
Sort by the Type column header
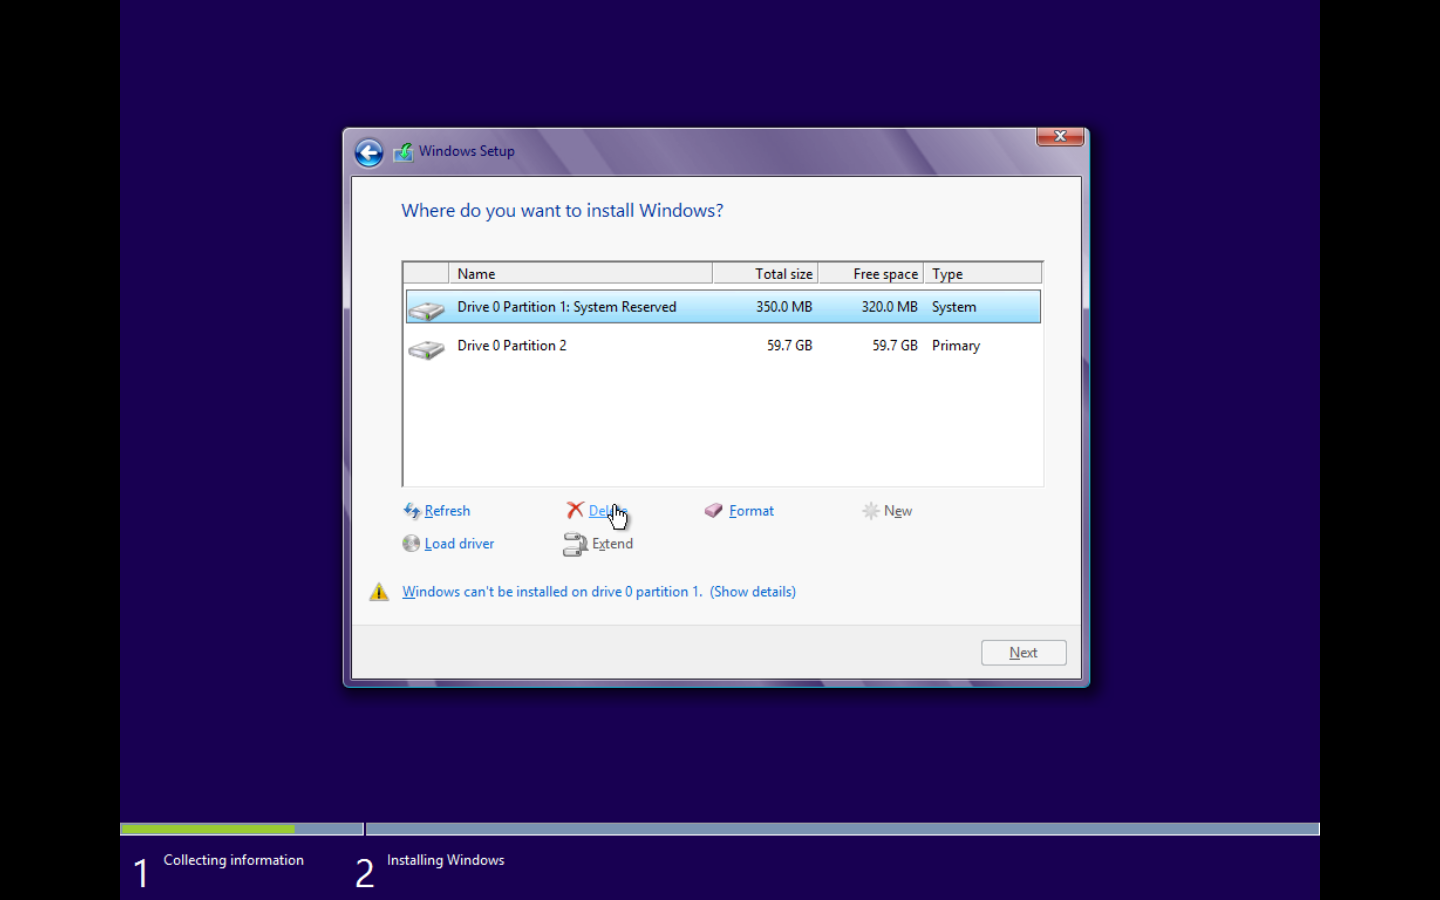pyautogui.click(x=983, y=274)
